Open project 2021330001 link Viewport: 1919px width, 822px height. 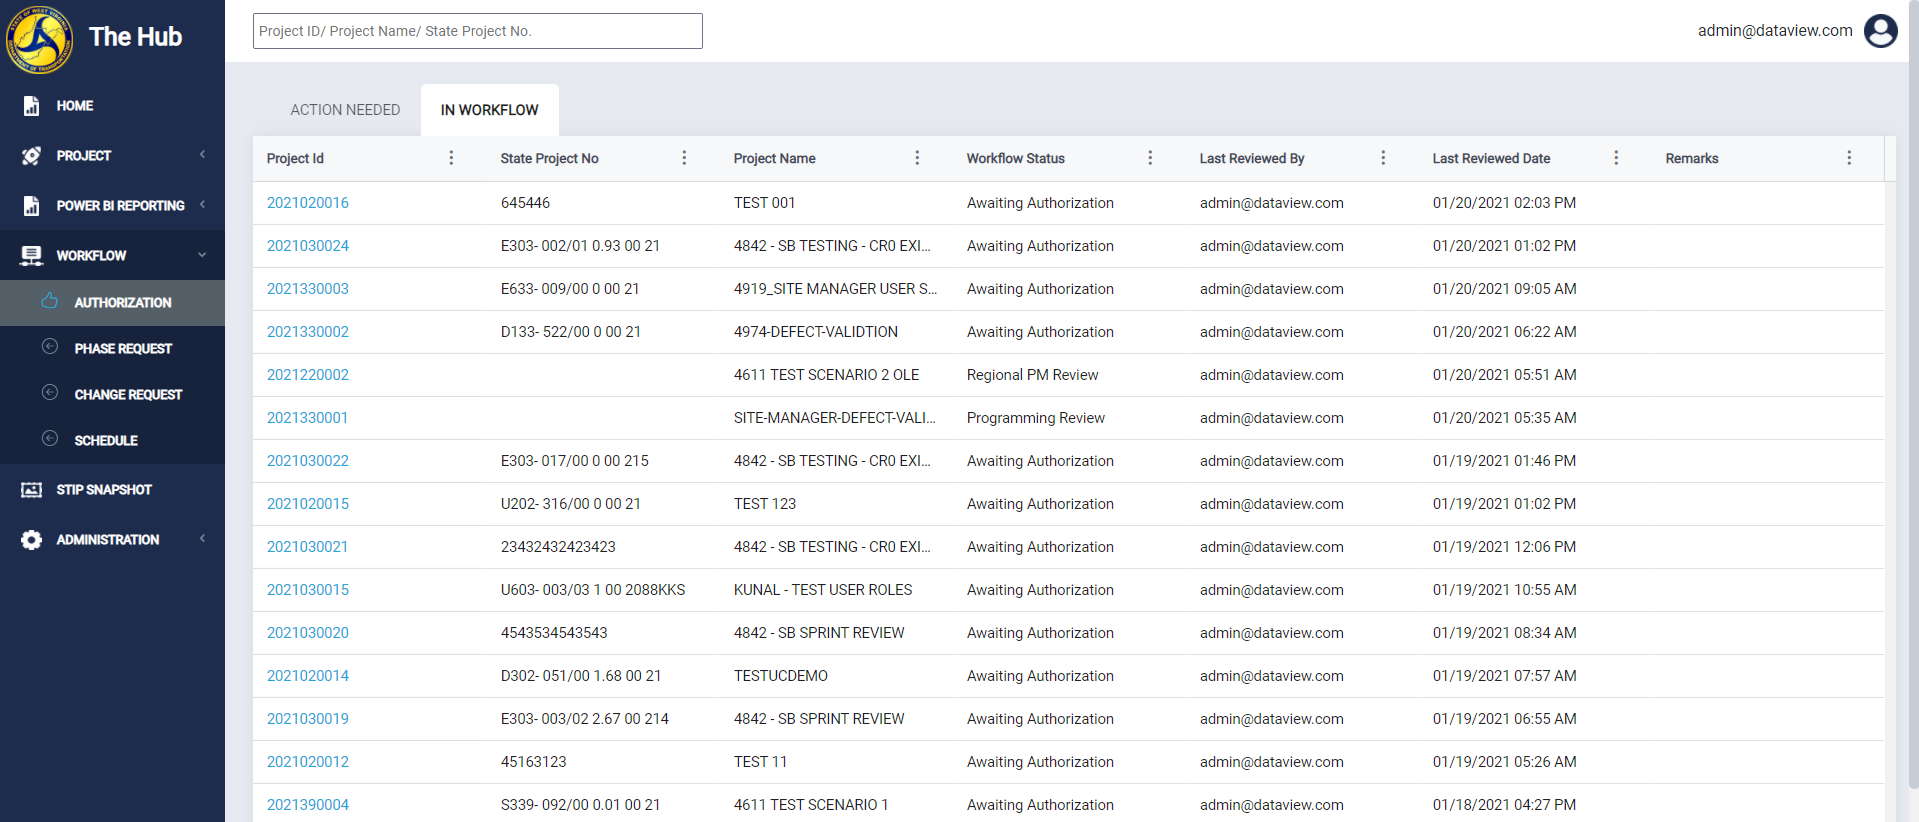pyautogui.click(x=308, y=418)
